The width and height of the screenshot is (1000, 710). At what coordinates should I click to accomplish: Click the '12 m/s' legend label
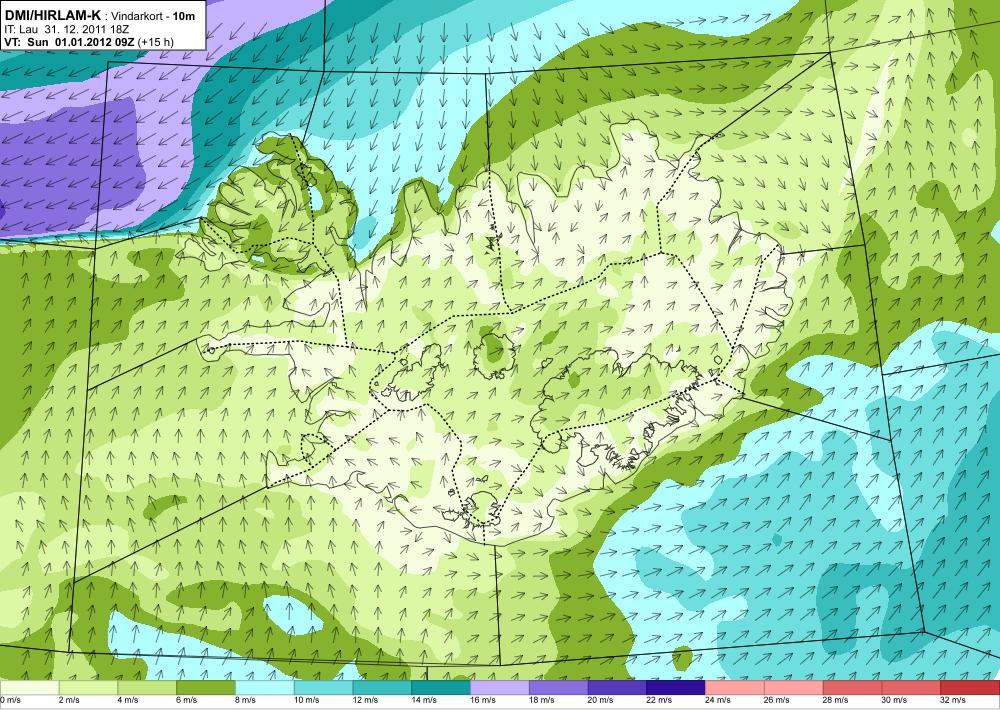coord(365,700)
